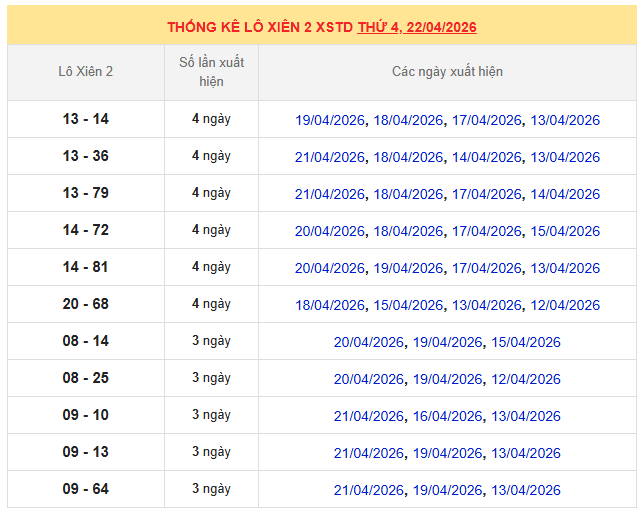Open 16/04/2026 in the 09 - 10 row
640x517 pixels.
447,416
